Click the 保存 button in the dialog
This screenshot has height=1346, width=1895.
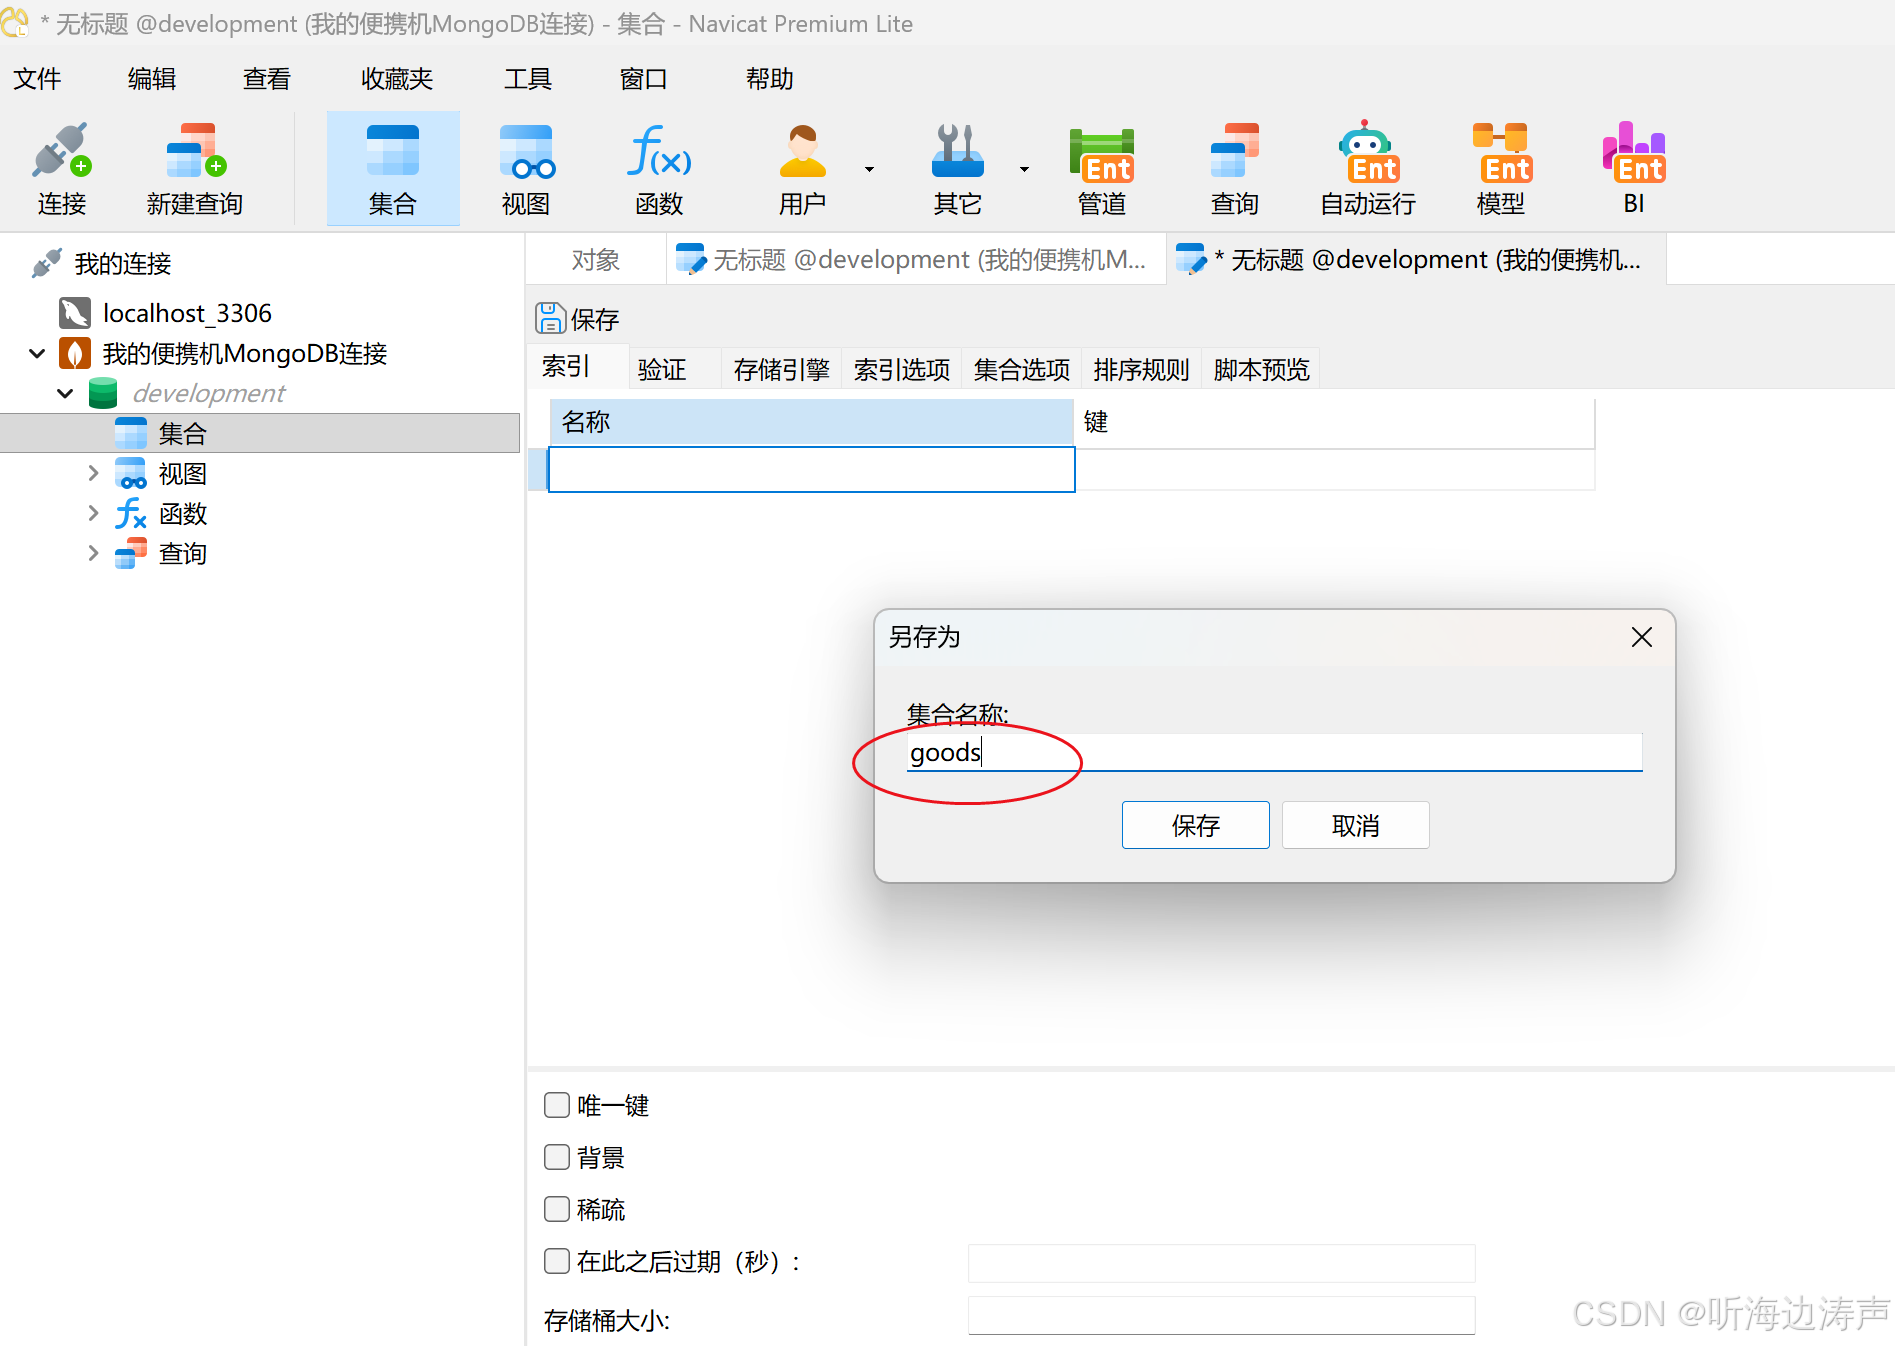coord(1195,825)
